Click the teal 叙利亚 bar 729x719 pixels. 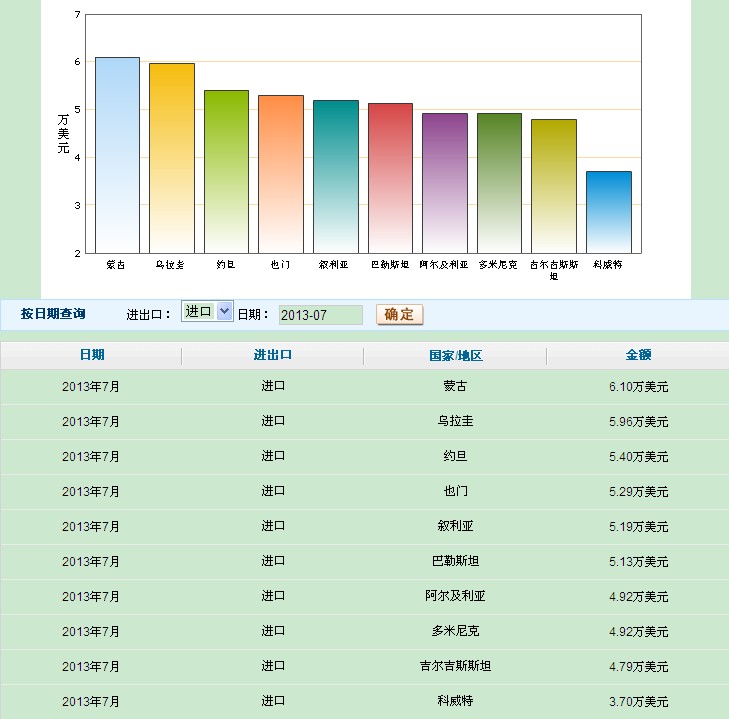335,176
